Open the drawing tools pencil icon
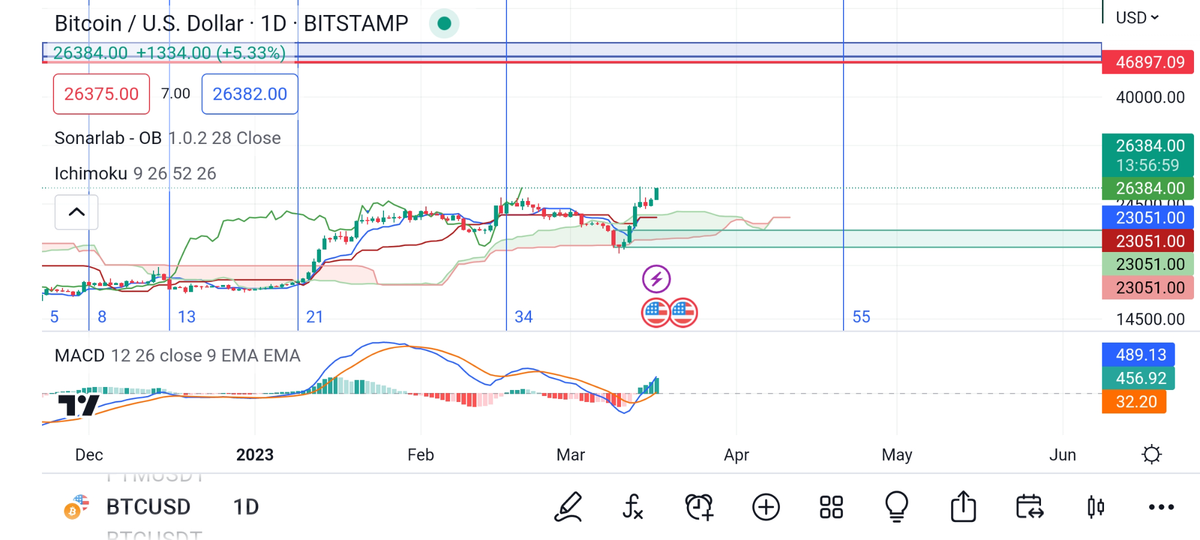Image resolution: width=1200 pixels, height=540 pixels. click(569, 507)
